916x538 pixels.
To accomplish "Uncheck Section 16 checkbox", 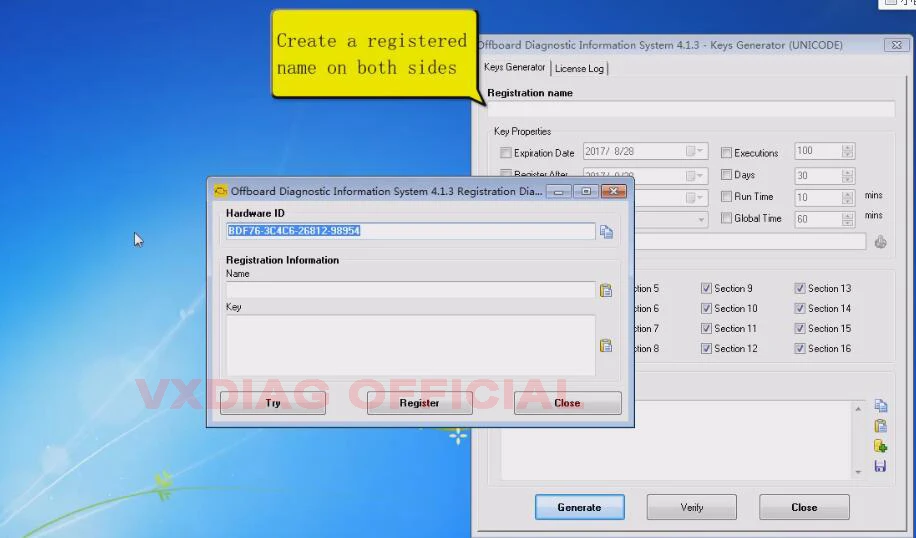I will (800, 349).
